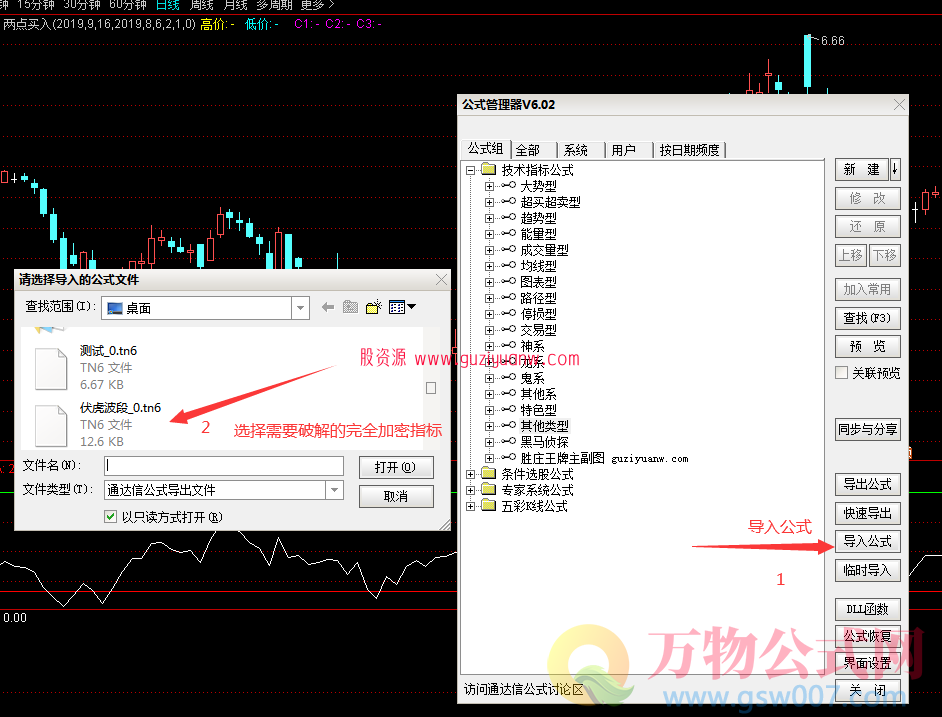The image size is (942, 717).
Task: Click the 条件选股公式 folder icon
Action: [489, 474]
